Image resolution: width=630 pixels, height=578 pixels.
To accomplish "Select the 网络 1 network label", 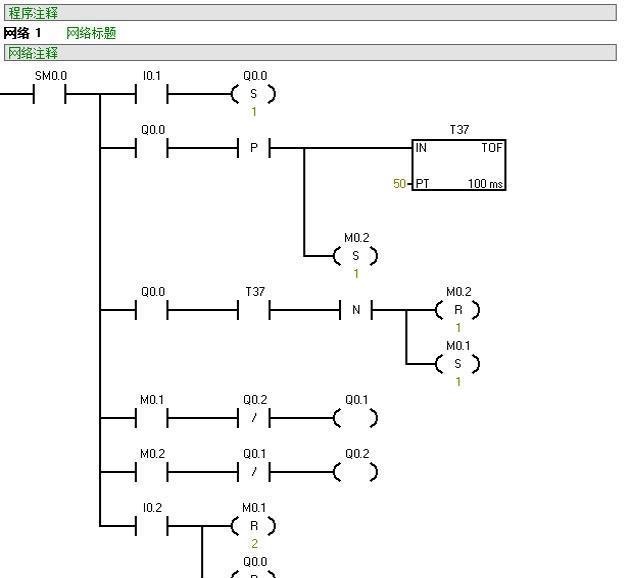I will 22,33.
